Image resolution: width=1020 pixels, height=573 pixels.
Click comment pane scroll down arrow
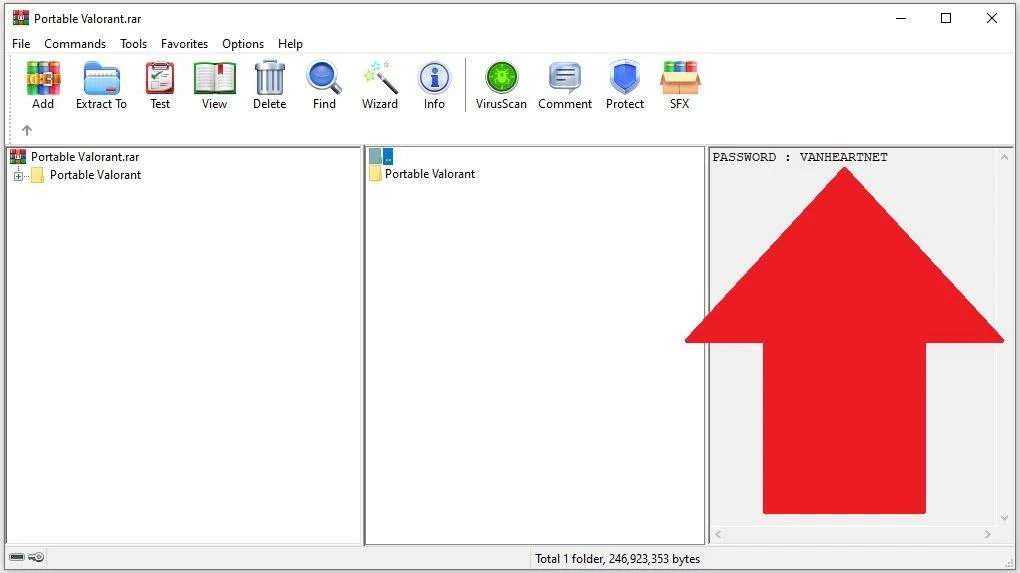(1004, 518)
